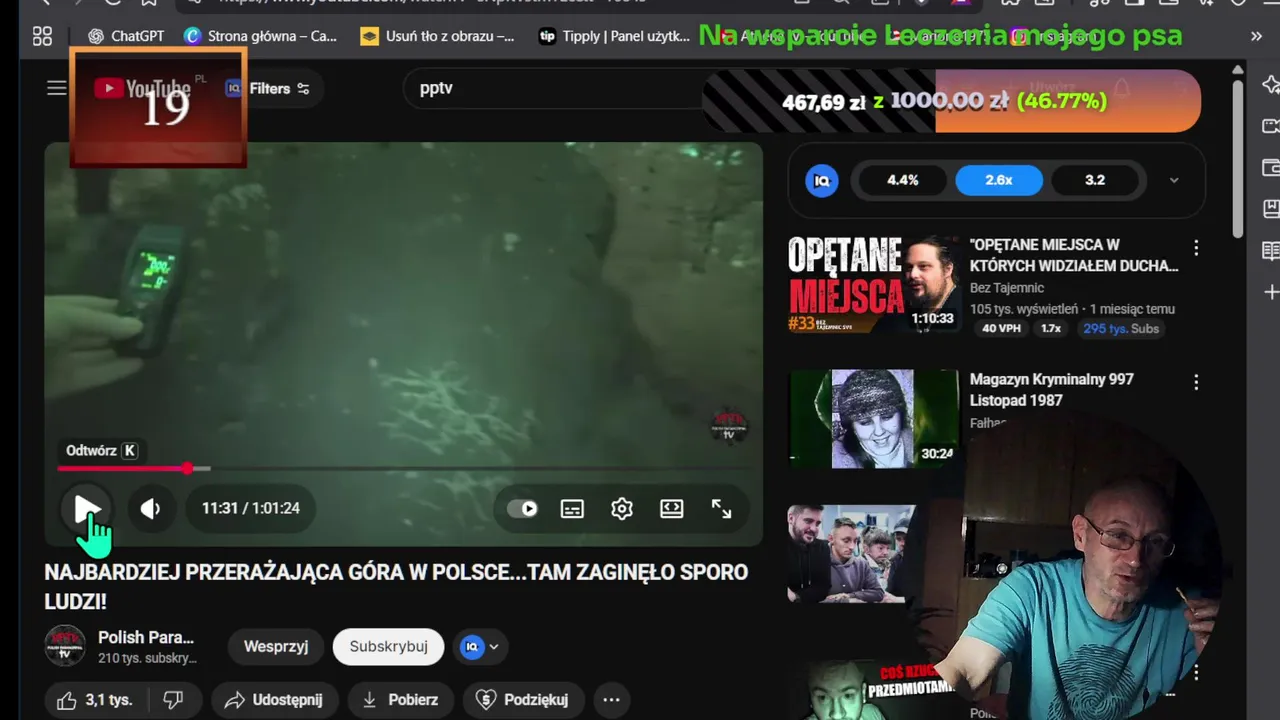Viewport: 1280px width, 720px height.
Task: Open Magazyn Kryminalny 997 thumbnail
Action: coord(873,418)
